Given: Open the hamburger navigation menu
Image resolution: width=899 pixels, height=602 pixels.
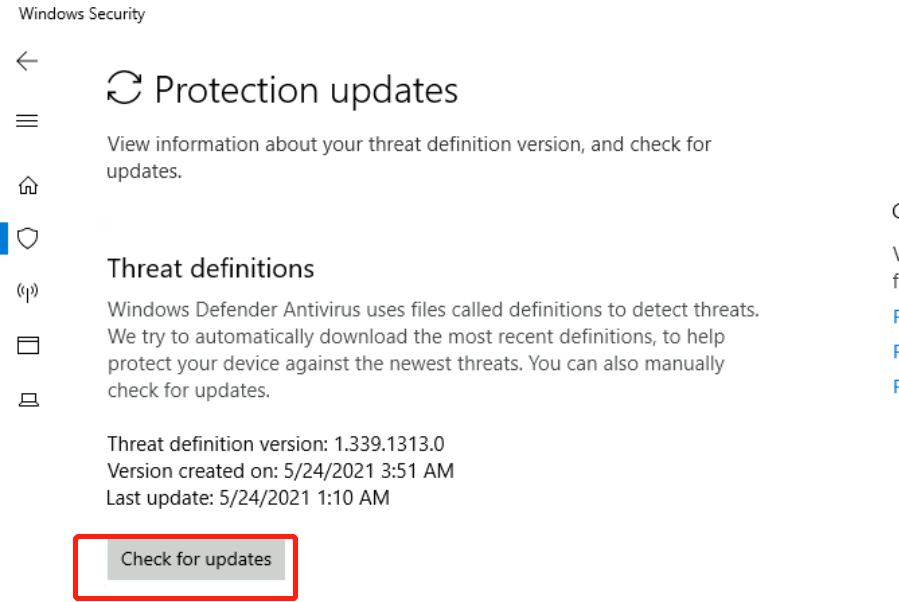Looking at the screenshot, I should pyautogui.click(x=27, y=121).
